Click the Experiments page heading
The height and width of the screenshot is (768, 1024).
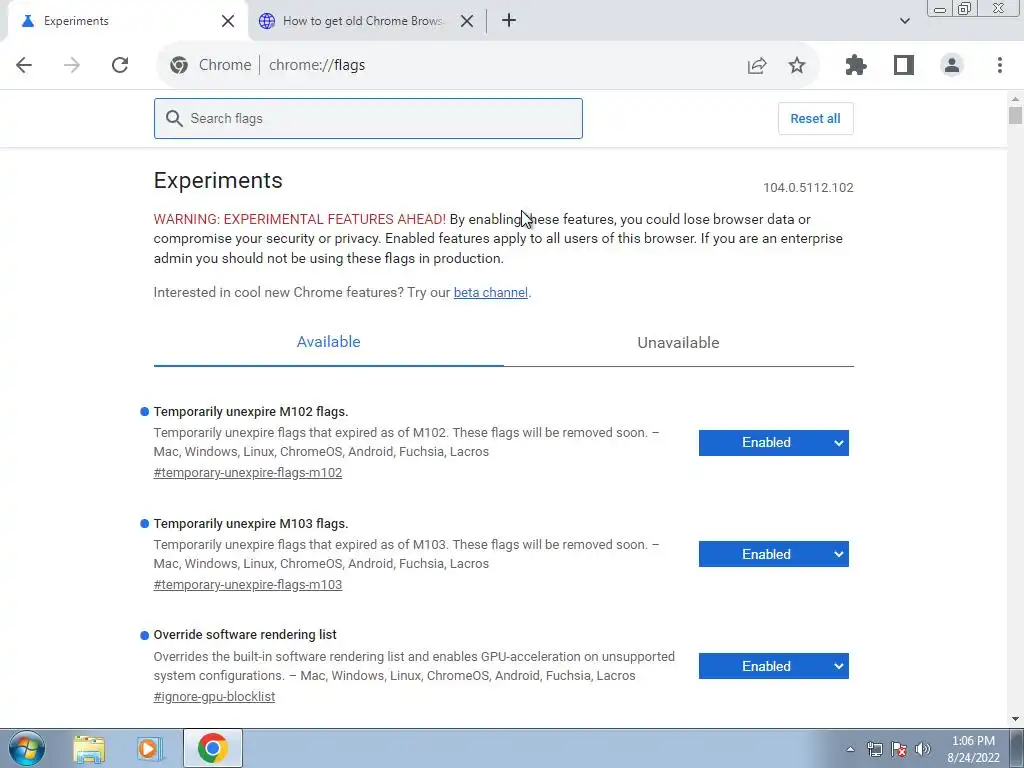218,180
